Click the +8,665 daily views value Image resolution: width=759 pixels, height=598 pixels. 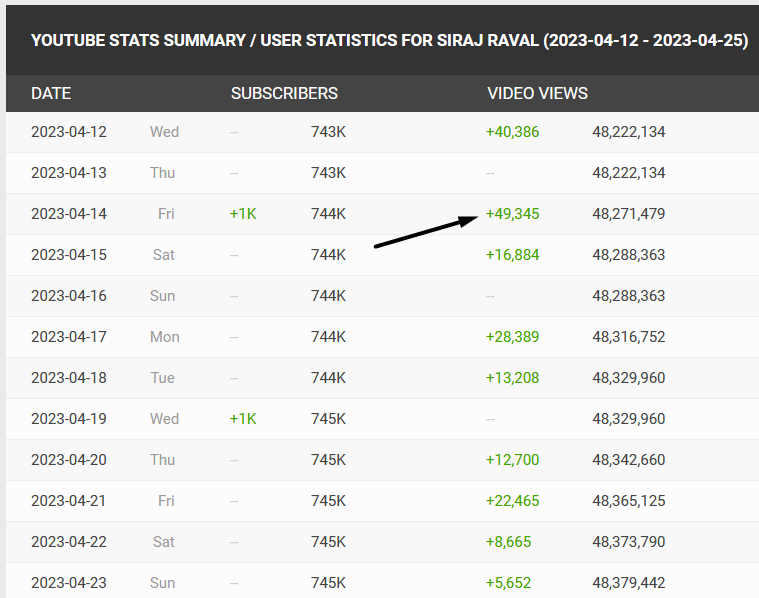pos(508,542)
